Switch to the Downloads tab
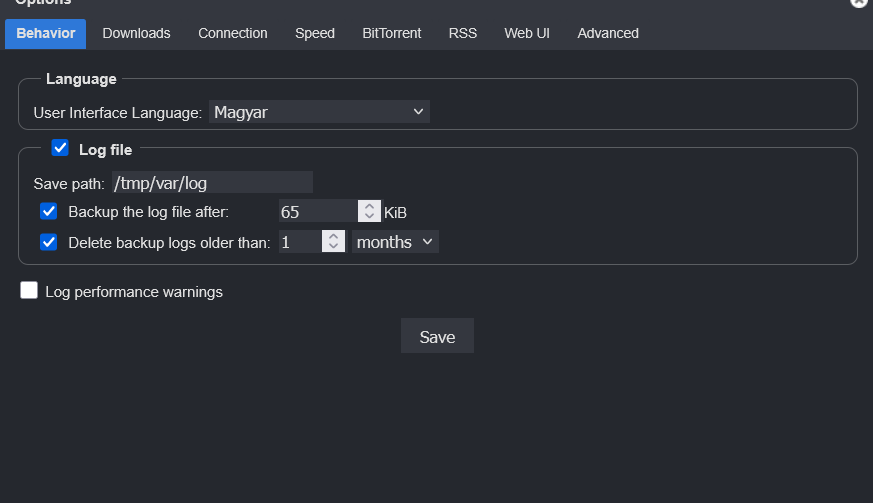873x503 pixels. click(x=136, y=33)
